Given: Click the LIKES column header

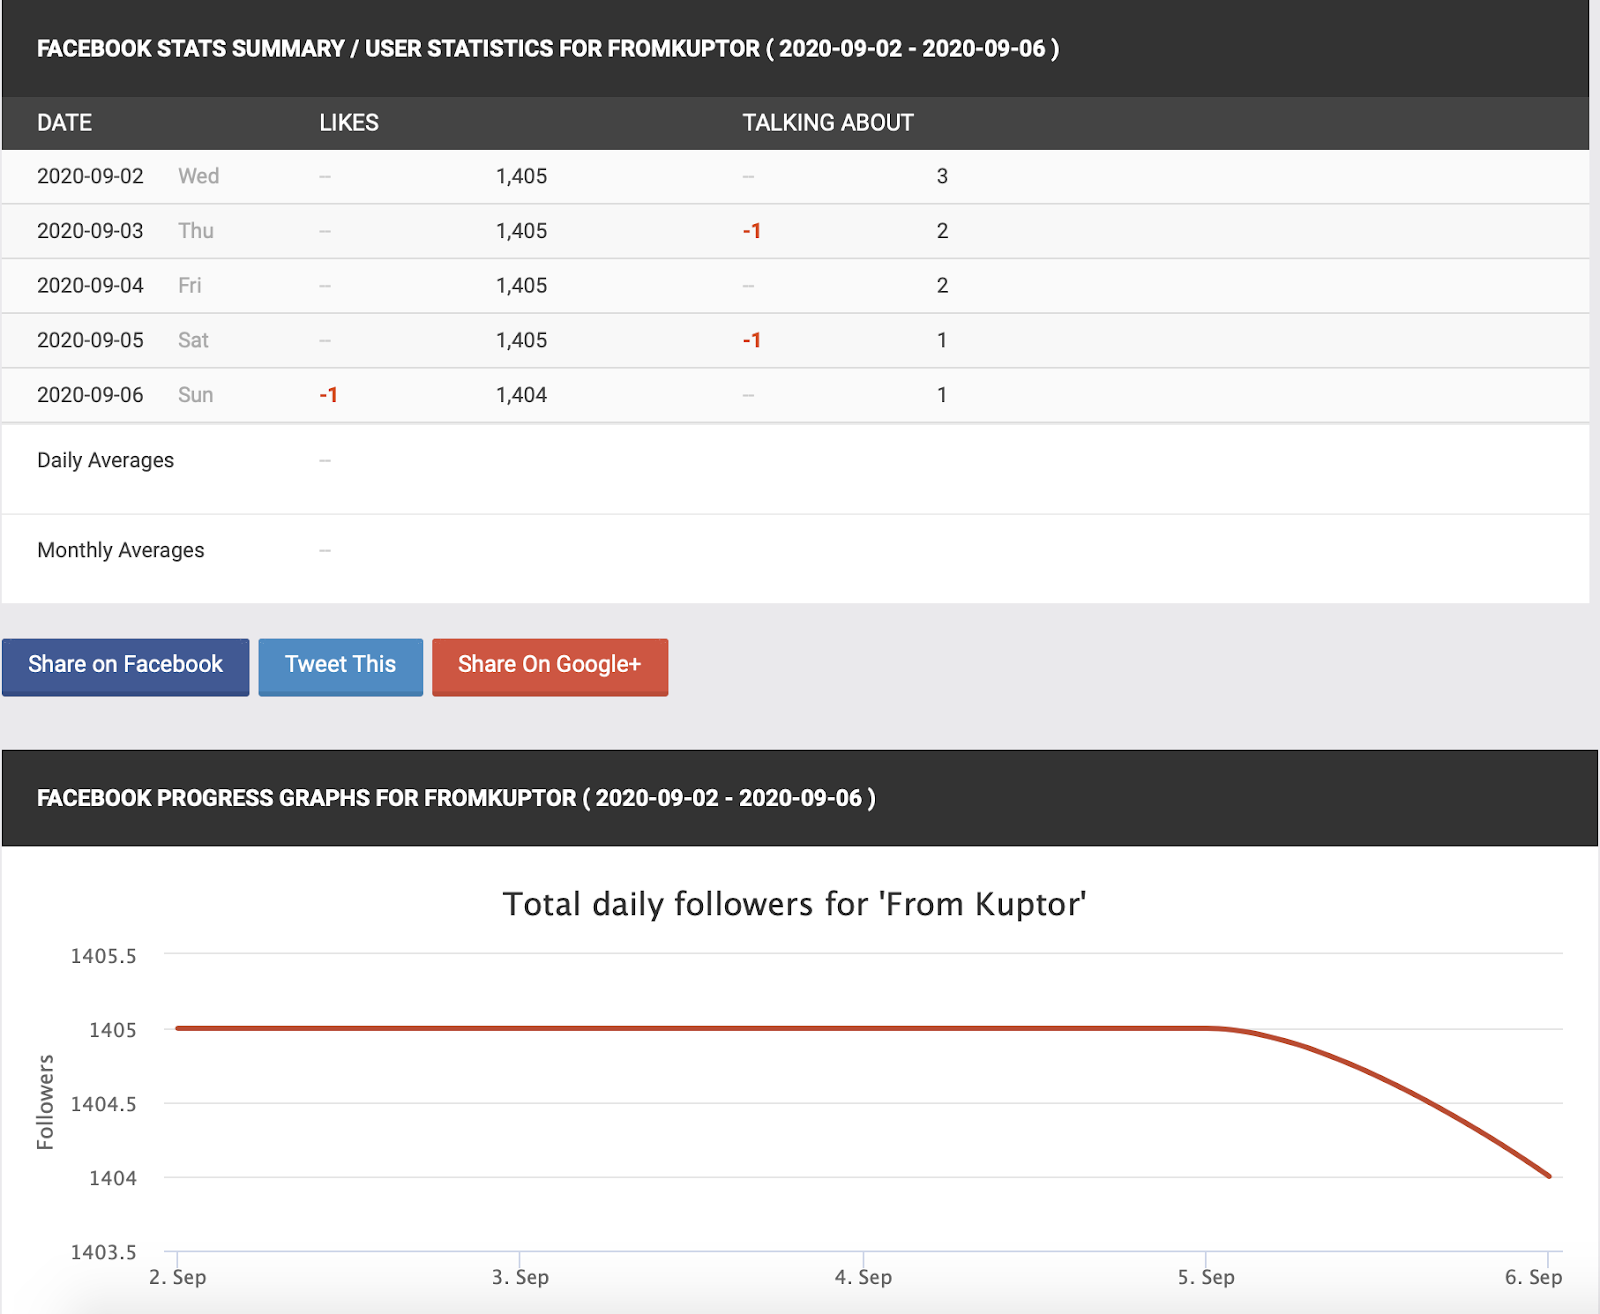Looking at the screenshot, I should click(x=349, y=123).
